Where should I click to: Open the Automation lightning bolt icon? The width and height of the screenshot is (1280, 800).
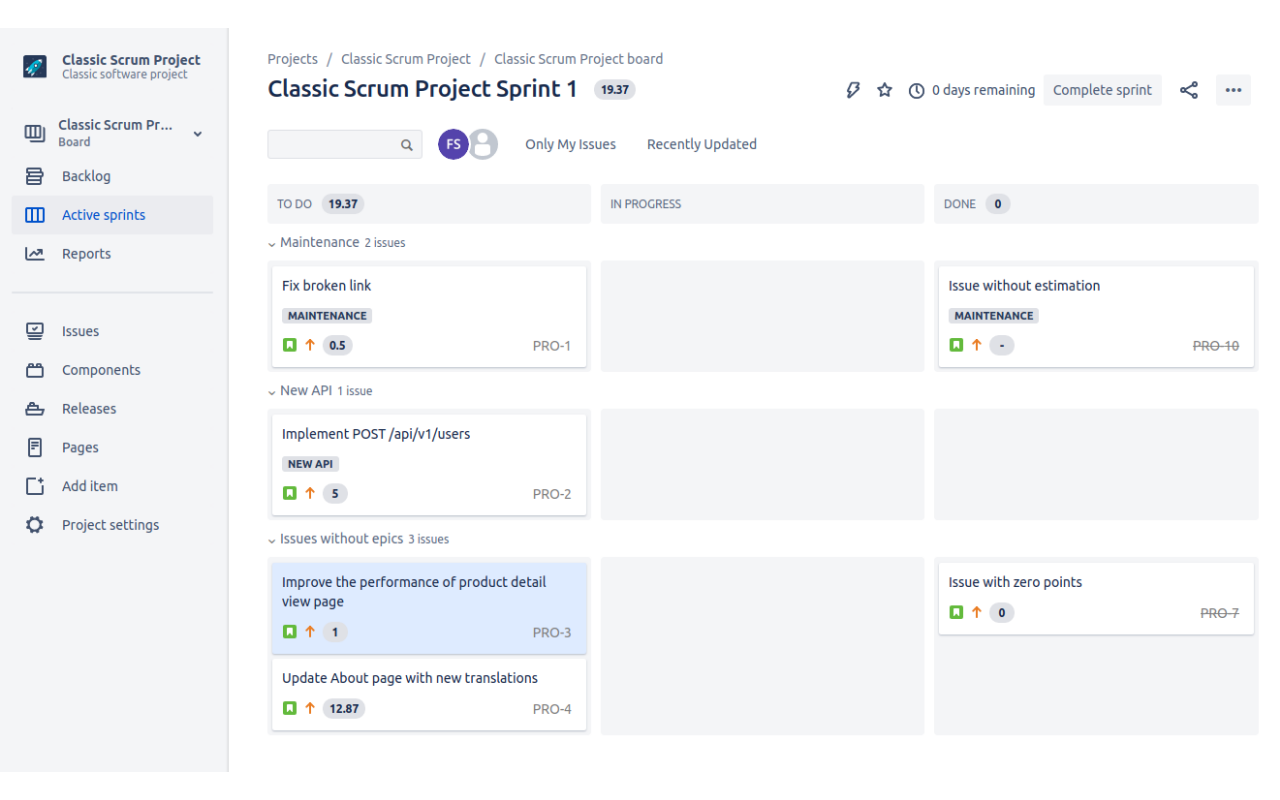pyautogui.click(x=852, y=90)
